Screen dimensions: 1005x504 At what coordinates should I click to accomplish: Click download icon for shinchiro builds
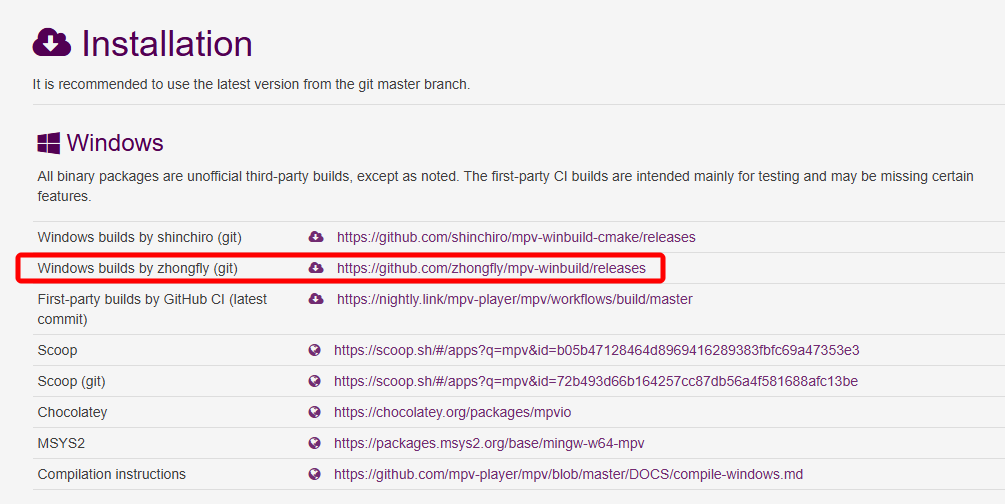coord(316,237)
